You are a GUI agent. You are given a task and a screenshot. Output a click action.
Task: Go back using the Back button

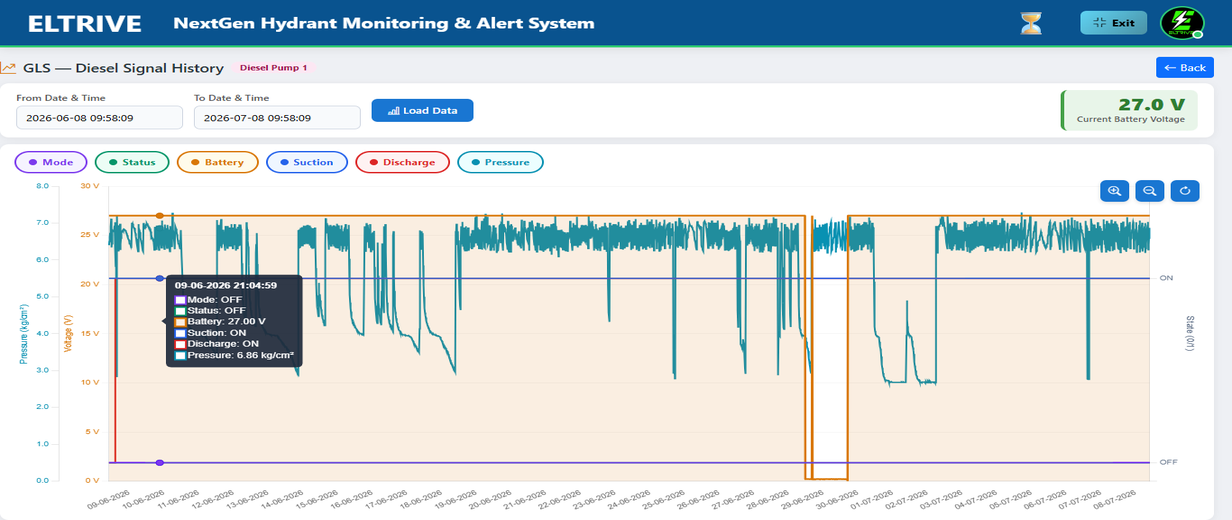1185,68
